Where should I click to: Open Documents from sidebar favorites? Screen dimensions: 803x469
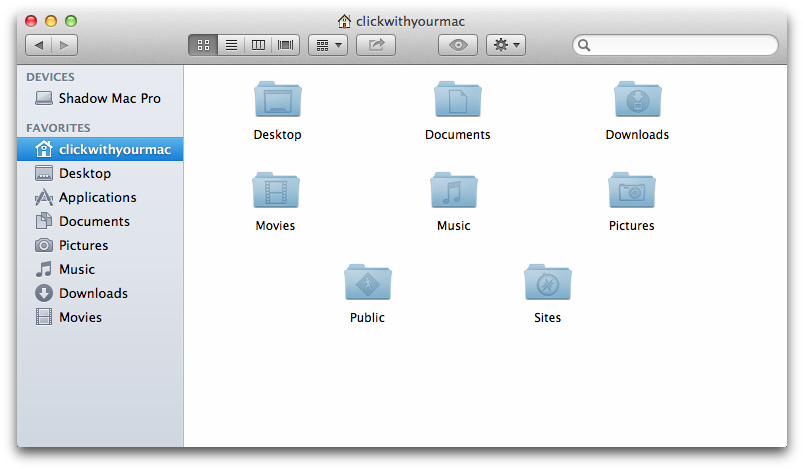(x=100, y=221)
